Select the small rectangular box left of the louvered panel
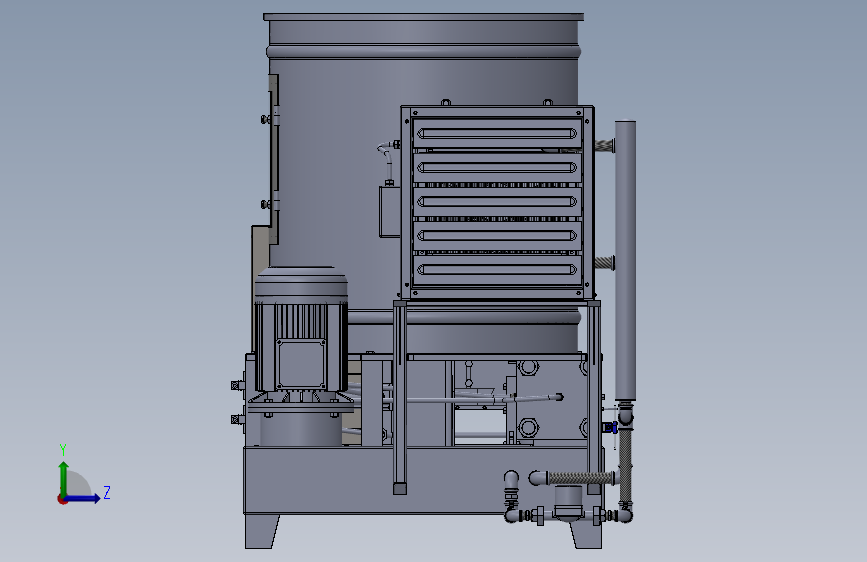Screen dimensions: 867x562 click(x=390, y=212)
